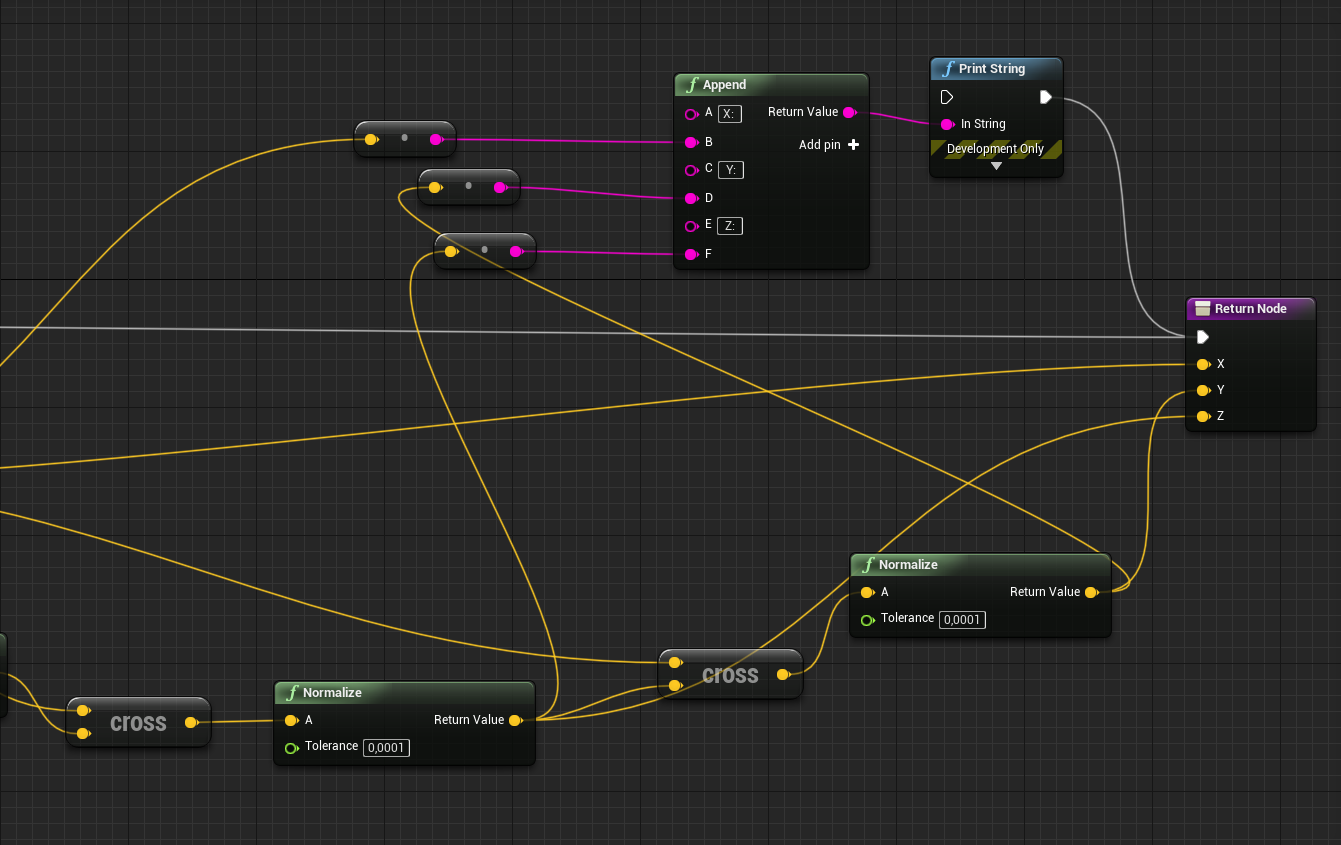Click the 'Development Only' banner on Print String
The image size is (1341, 845).
[996, 149]
